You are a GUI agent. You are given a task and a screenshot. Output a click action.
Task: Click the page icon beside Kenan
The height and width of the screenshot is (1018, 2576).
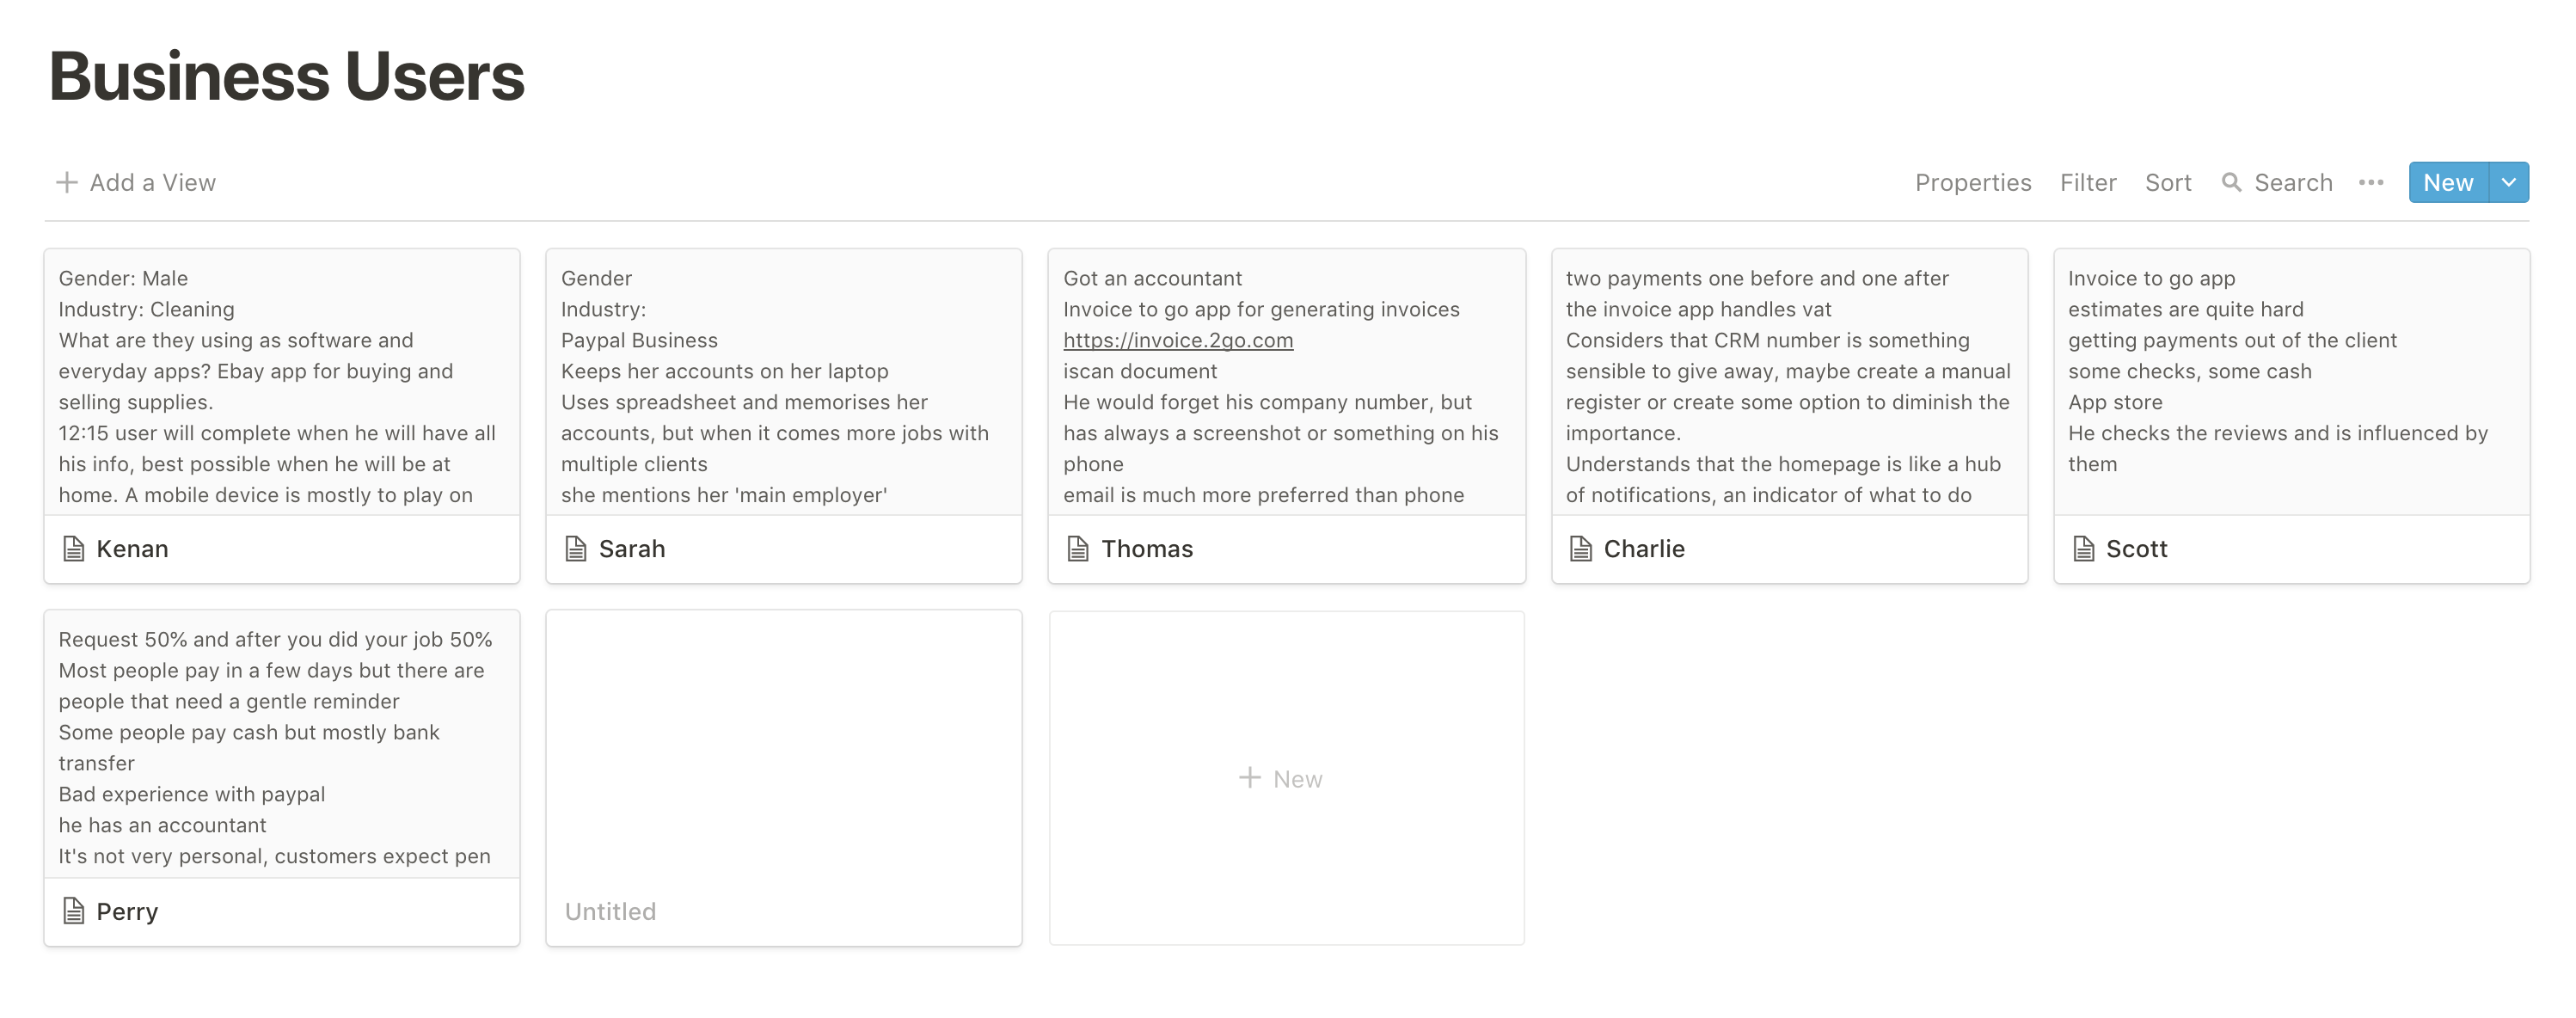(73, 549)
